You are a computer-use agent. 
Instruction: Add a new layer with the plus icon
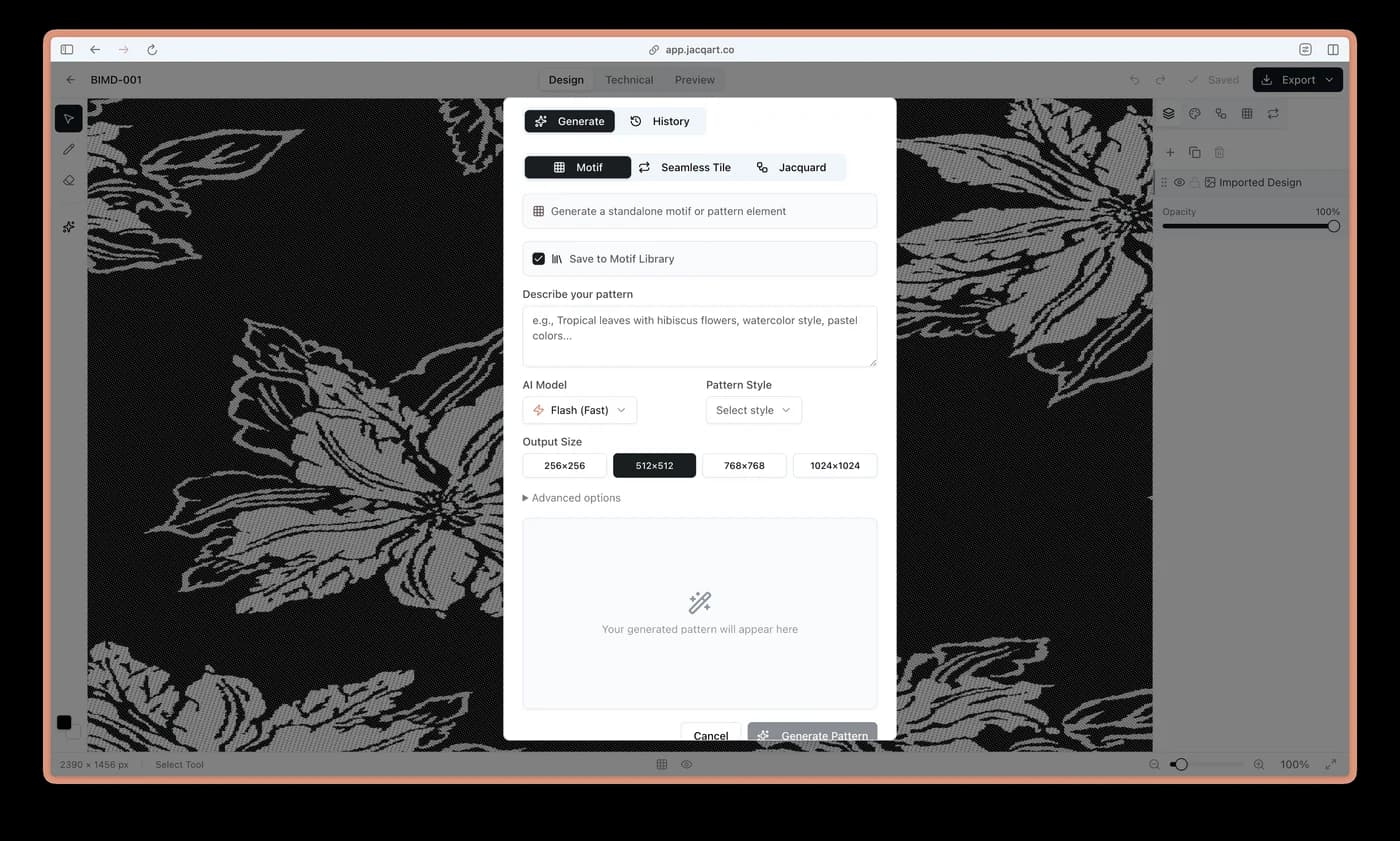click(1170, 152)
